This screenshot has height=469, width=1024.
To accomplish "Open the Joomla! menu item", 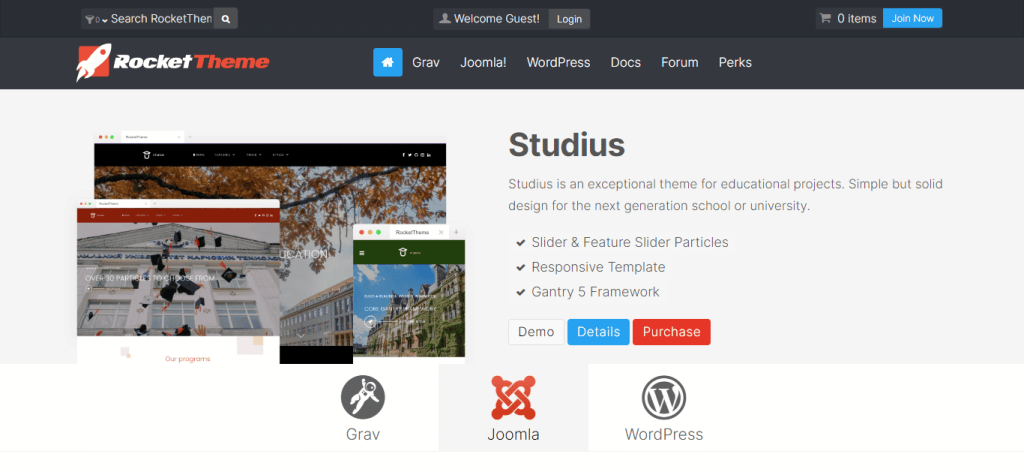I will (483, 63).
